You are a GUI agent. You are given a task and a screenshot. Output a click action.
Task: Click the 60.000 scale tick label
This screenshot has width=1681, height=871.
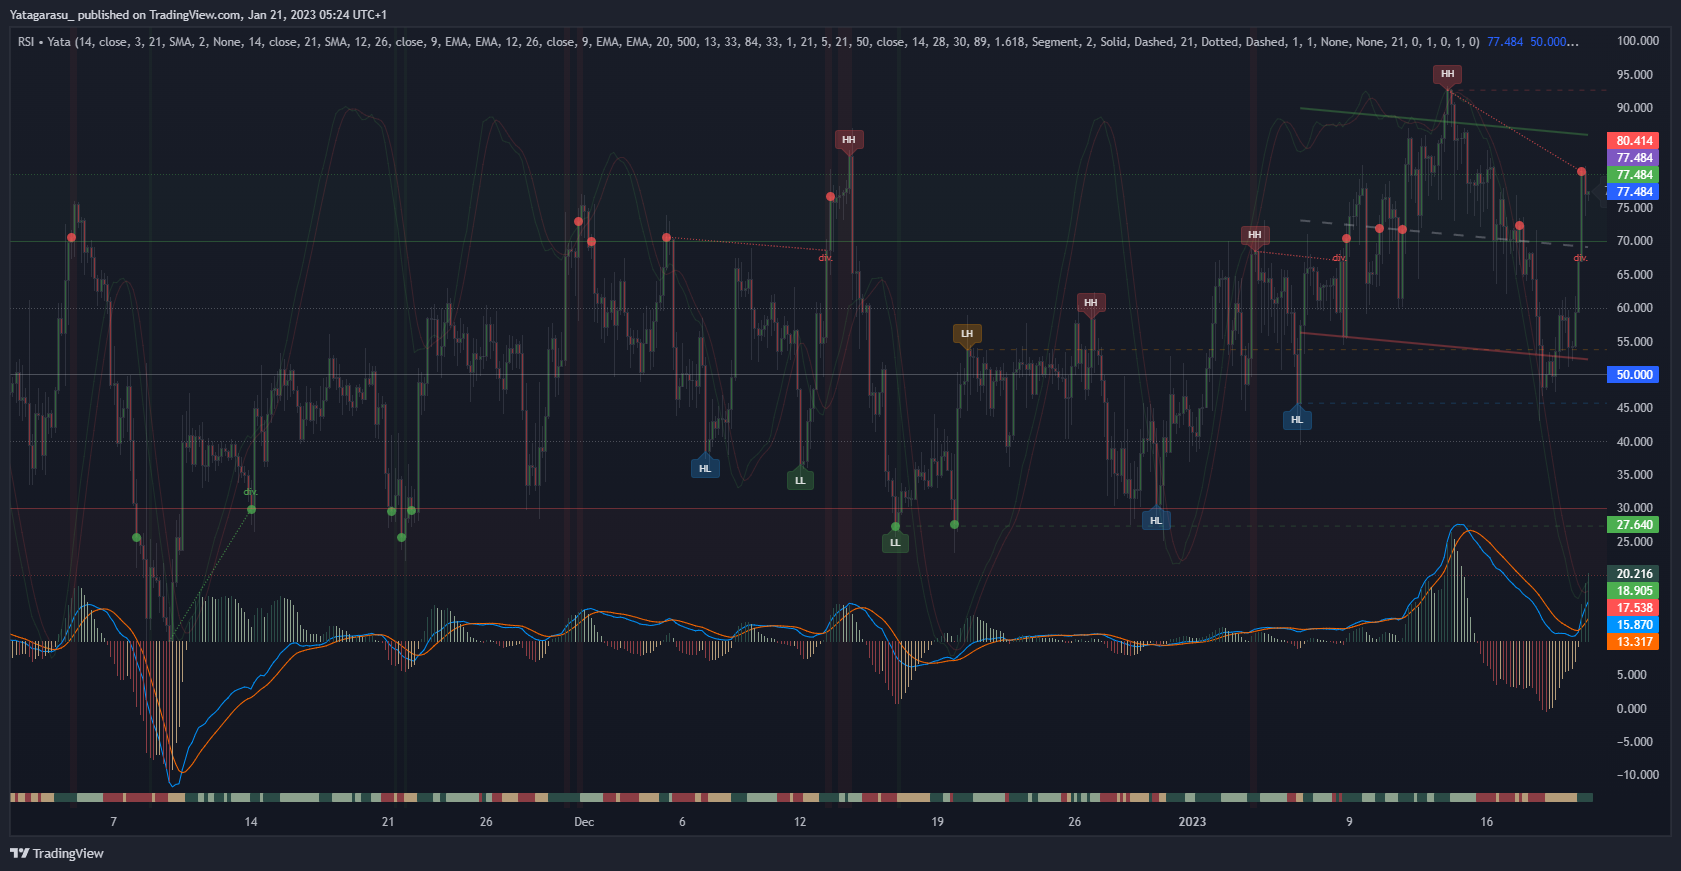click(x=1635, y=308)
